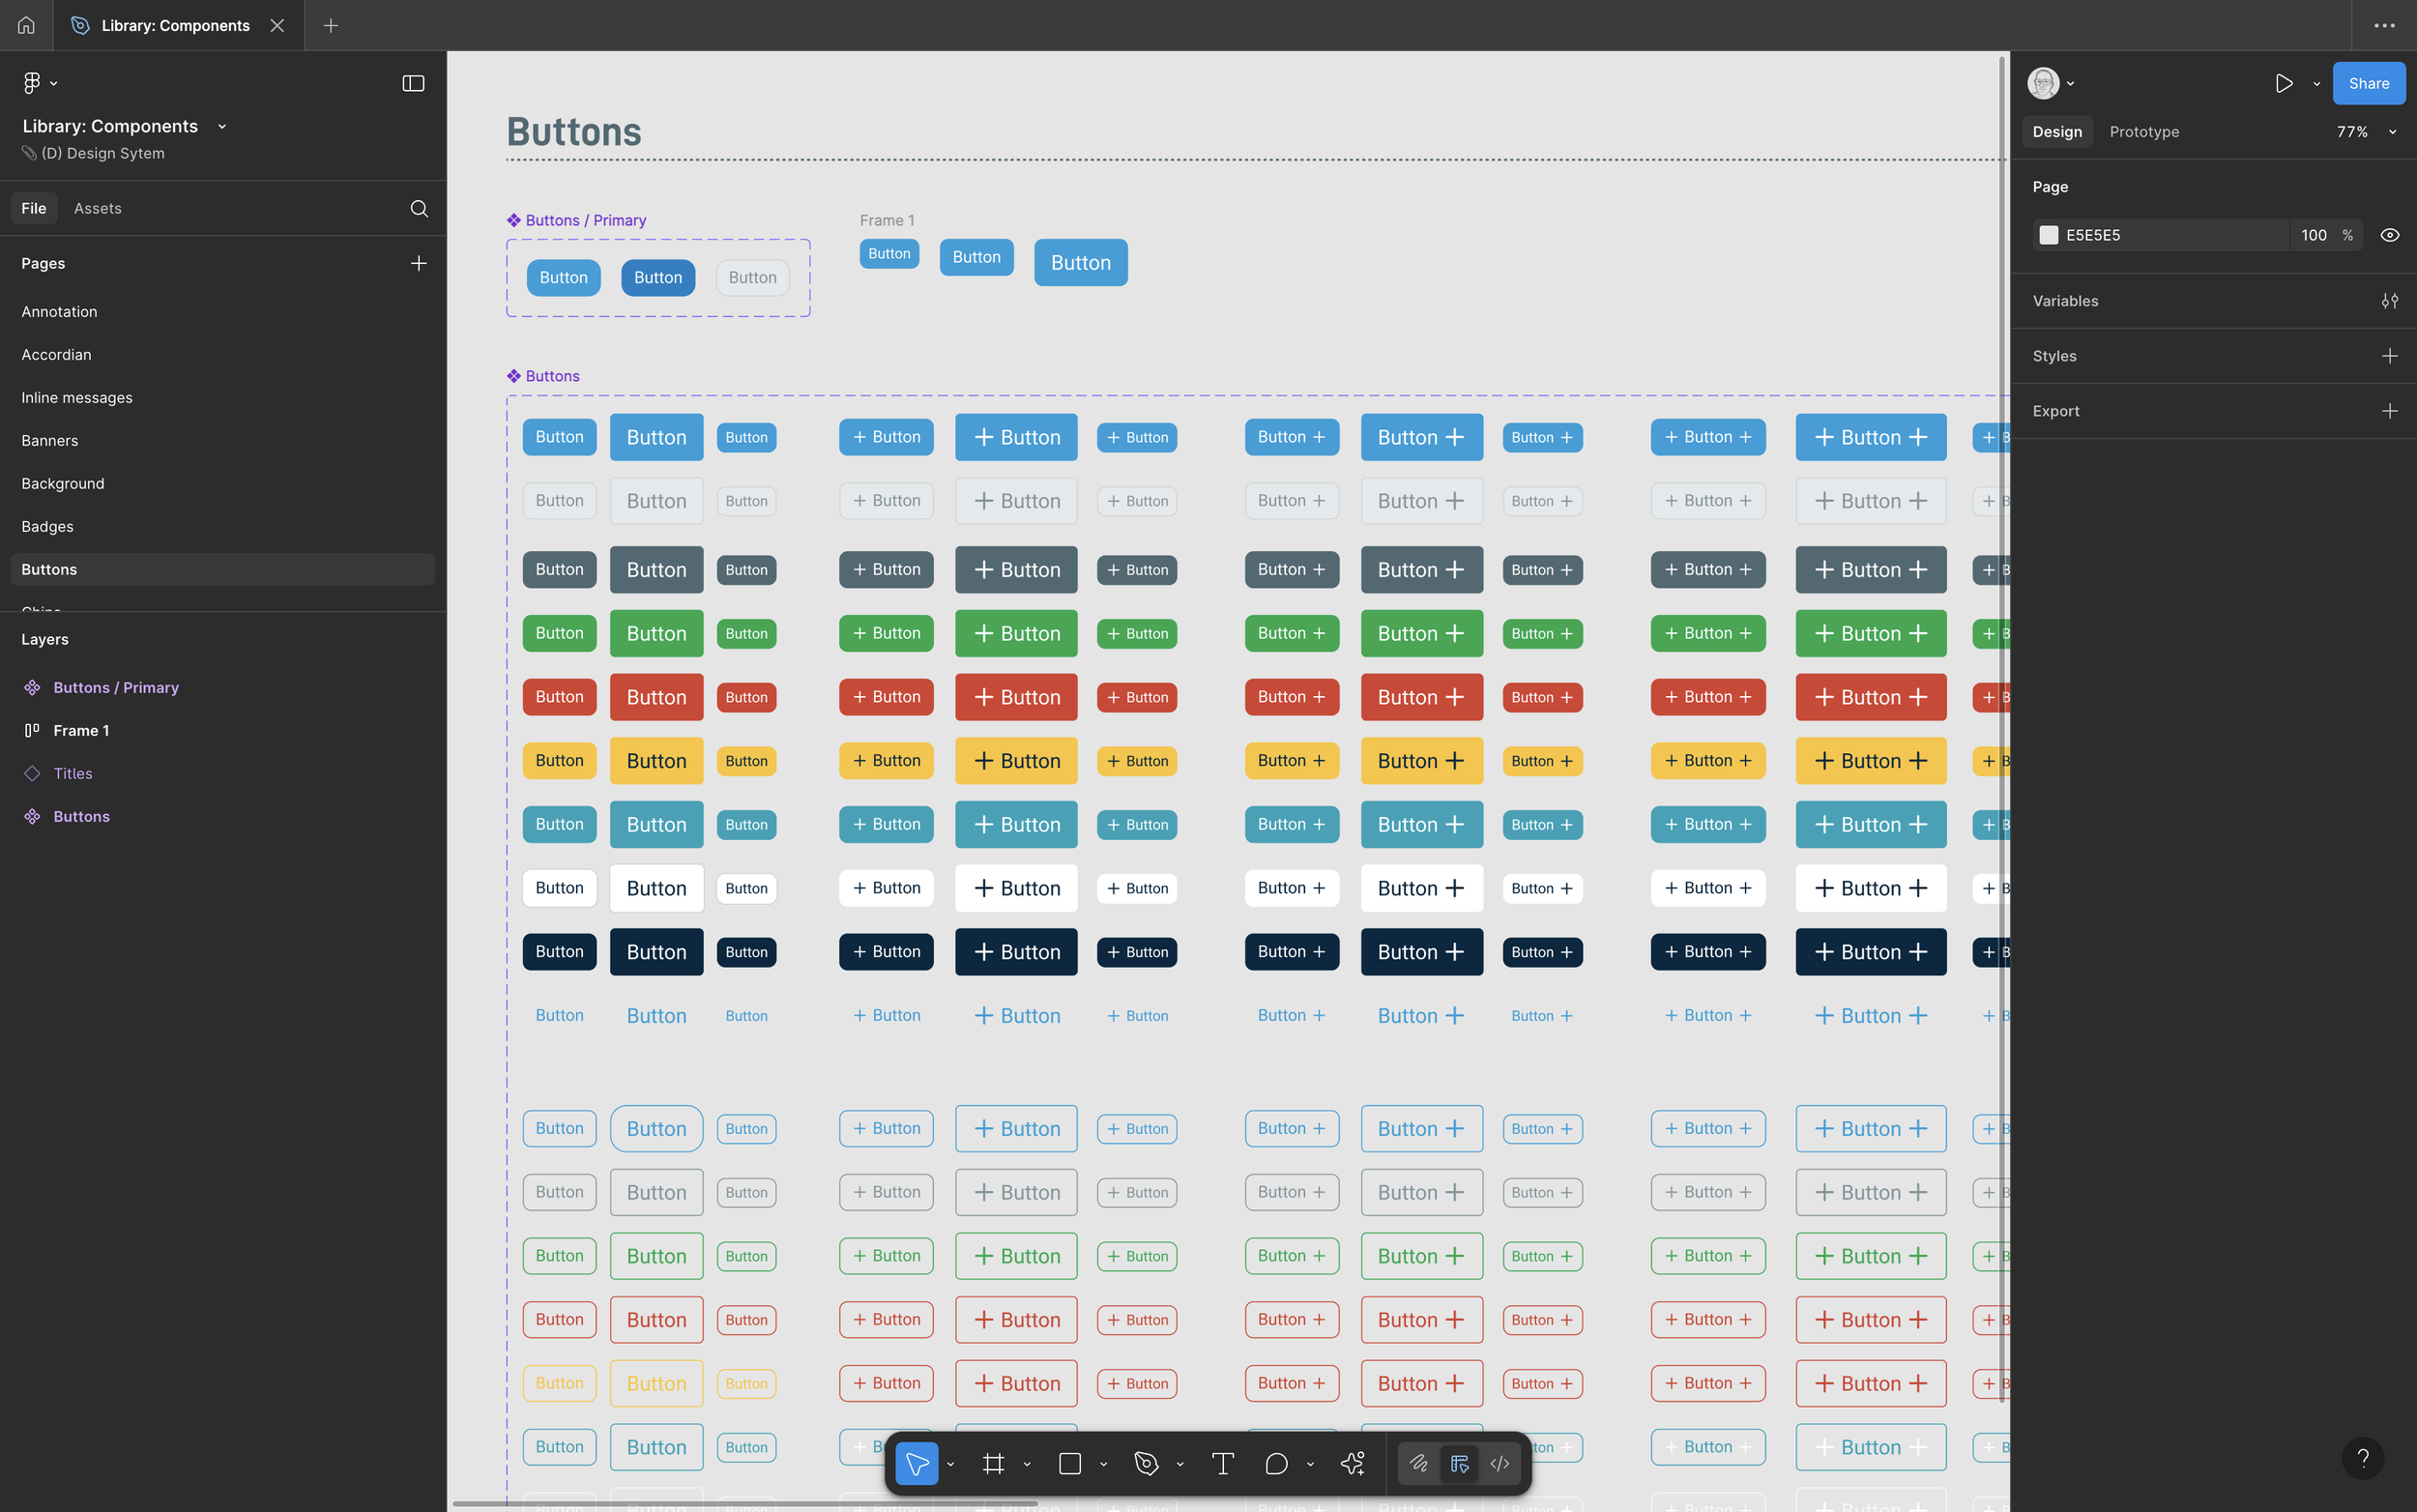This screenshot has width=2417, height=1512.
Task: Click the Share button
Action: [x=2367, y=83]
